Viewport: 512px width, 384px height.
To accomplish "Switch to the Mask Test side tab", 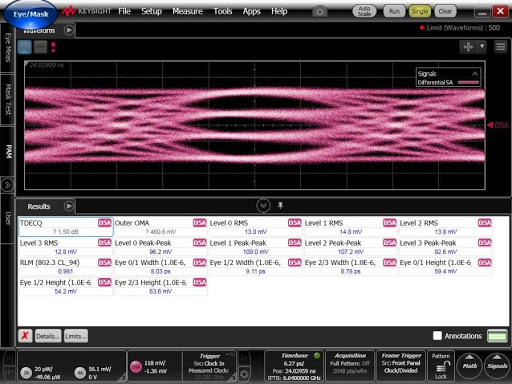I will [x=8, y=99].
